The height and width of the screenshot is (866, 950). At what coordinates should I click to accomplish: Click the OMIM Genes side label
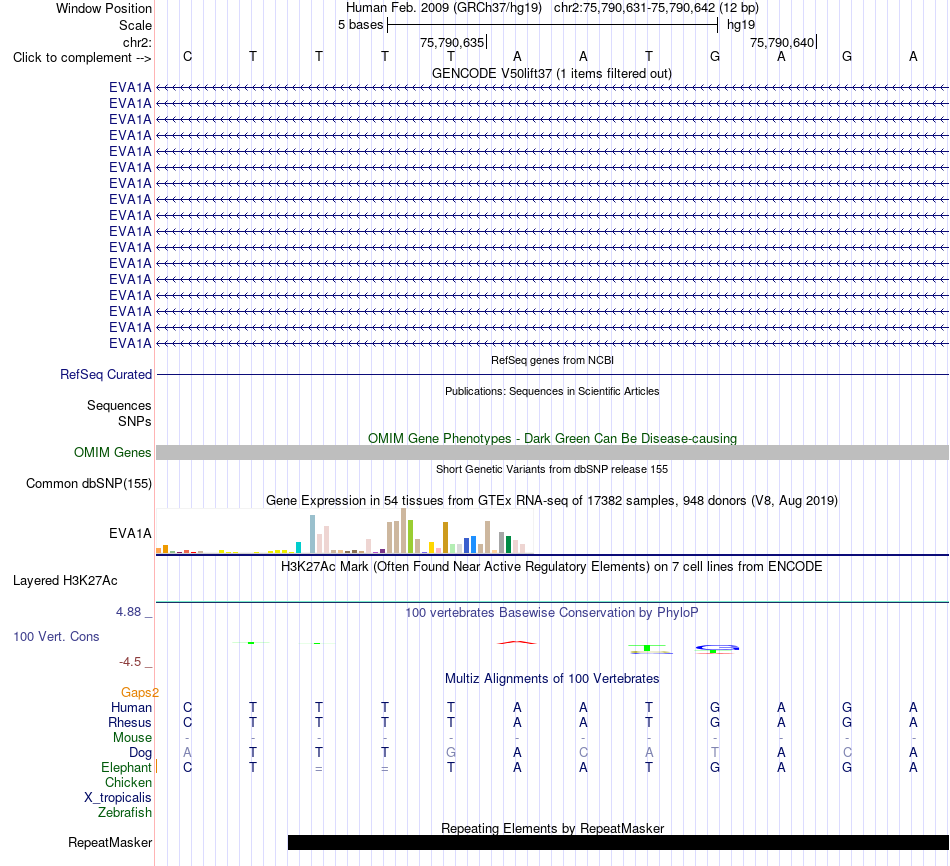click(112, 453)
